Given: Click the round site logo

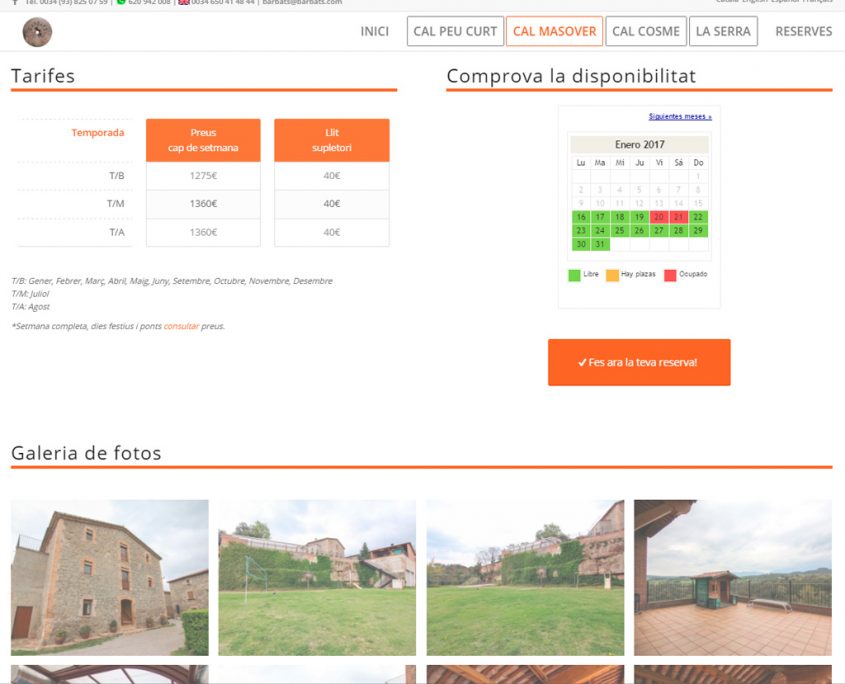Looking at the screenshot, I should pos(37,32).
